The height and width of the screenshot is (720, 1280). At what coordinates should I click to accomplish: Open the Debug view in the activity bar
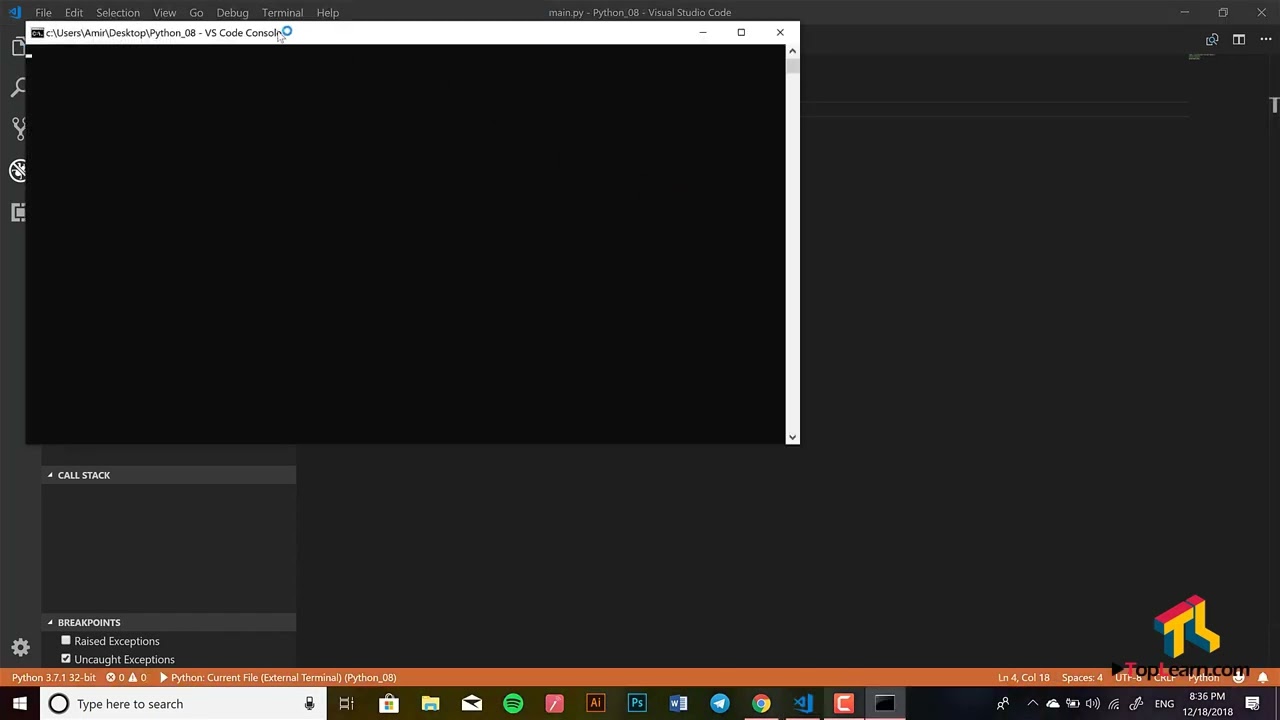(17, 170)
